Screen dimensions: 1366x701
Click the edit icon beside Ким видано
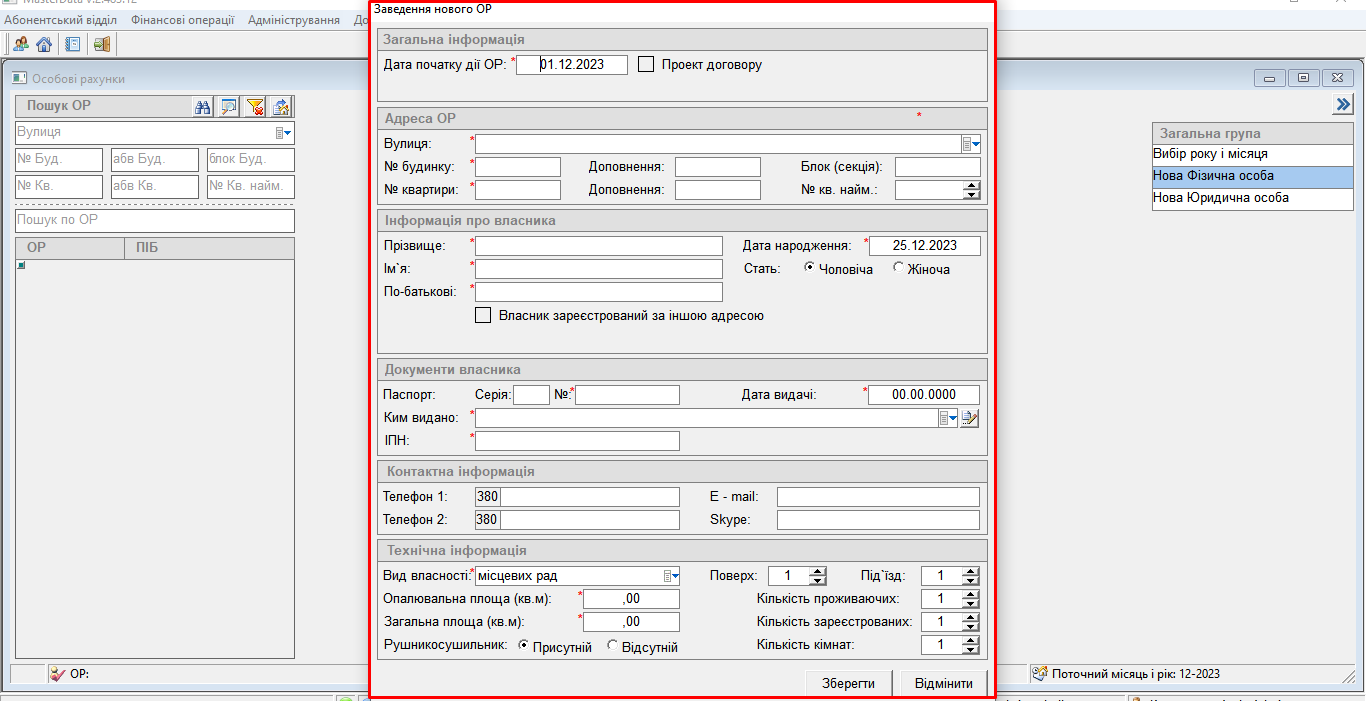[969, 418]
